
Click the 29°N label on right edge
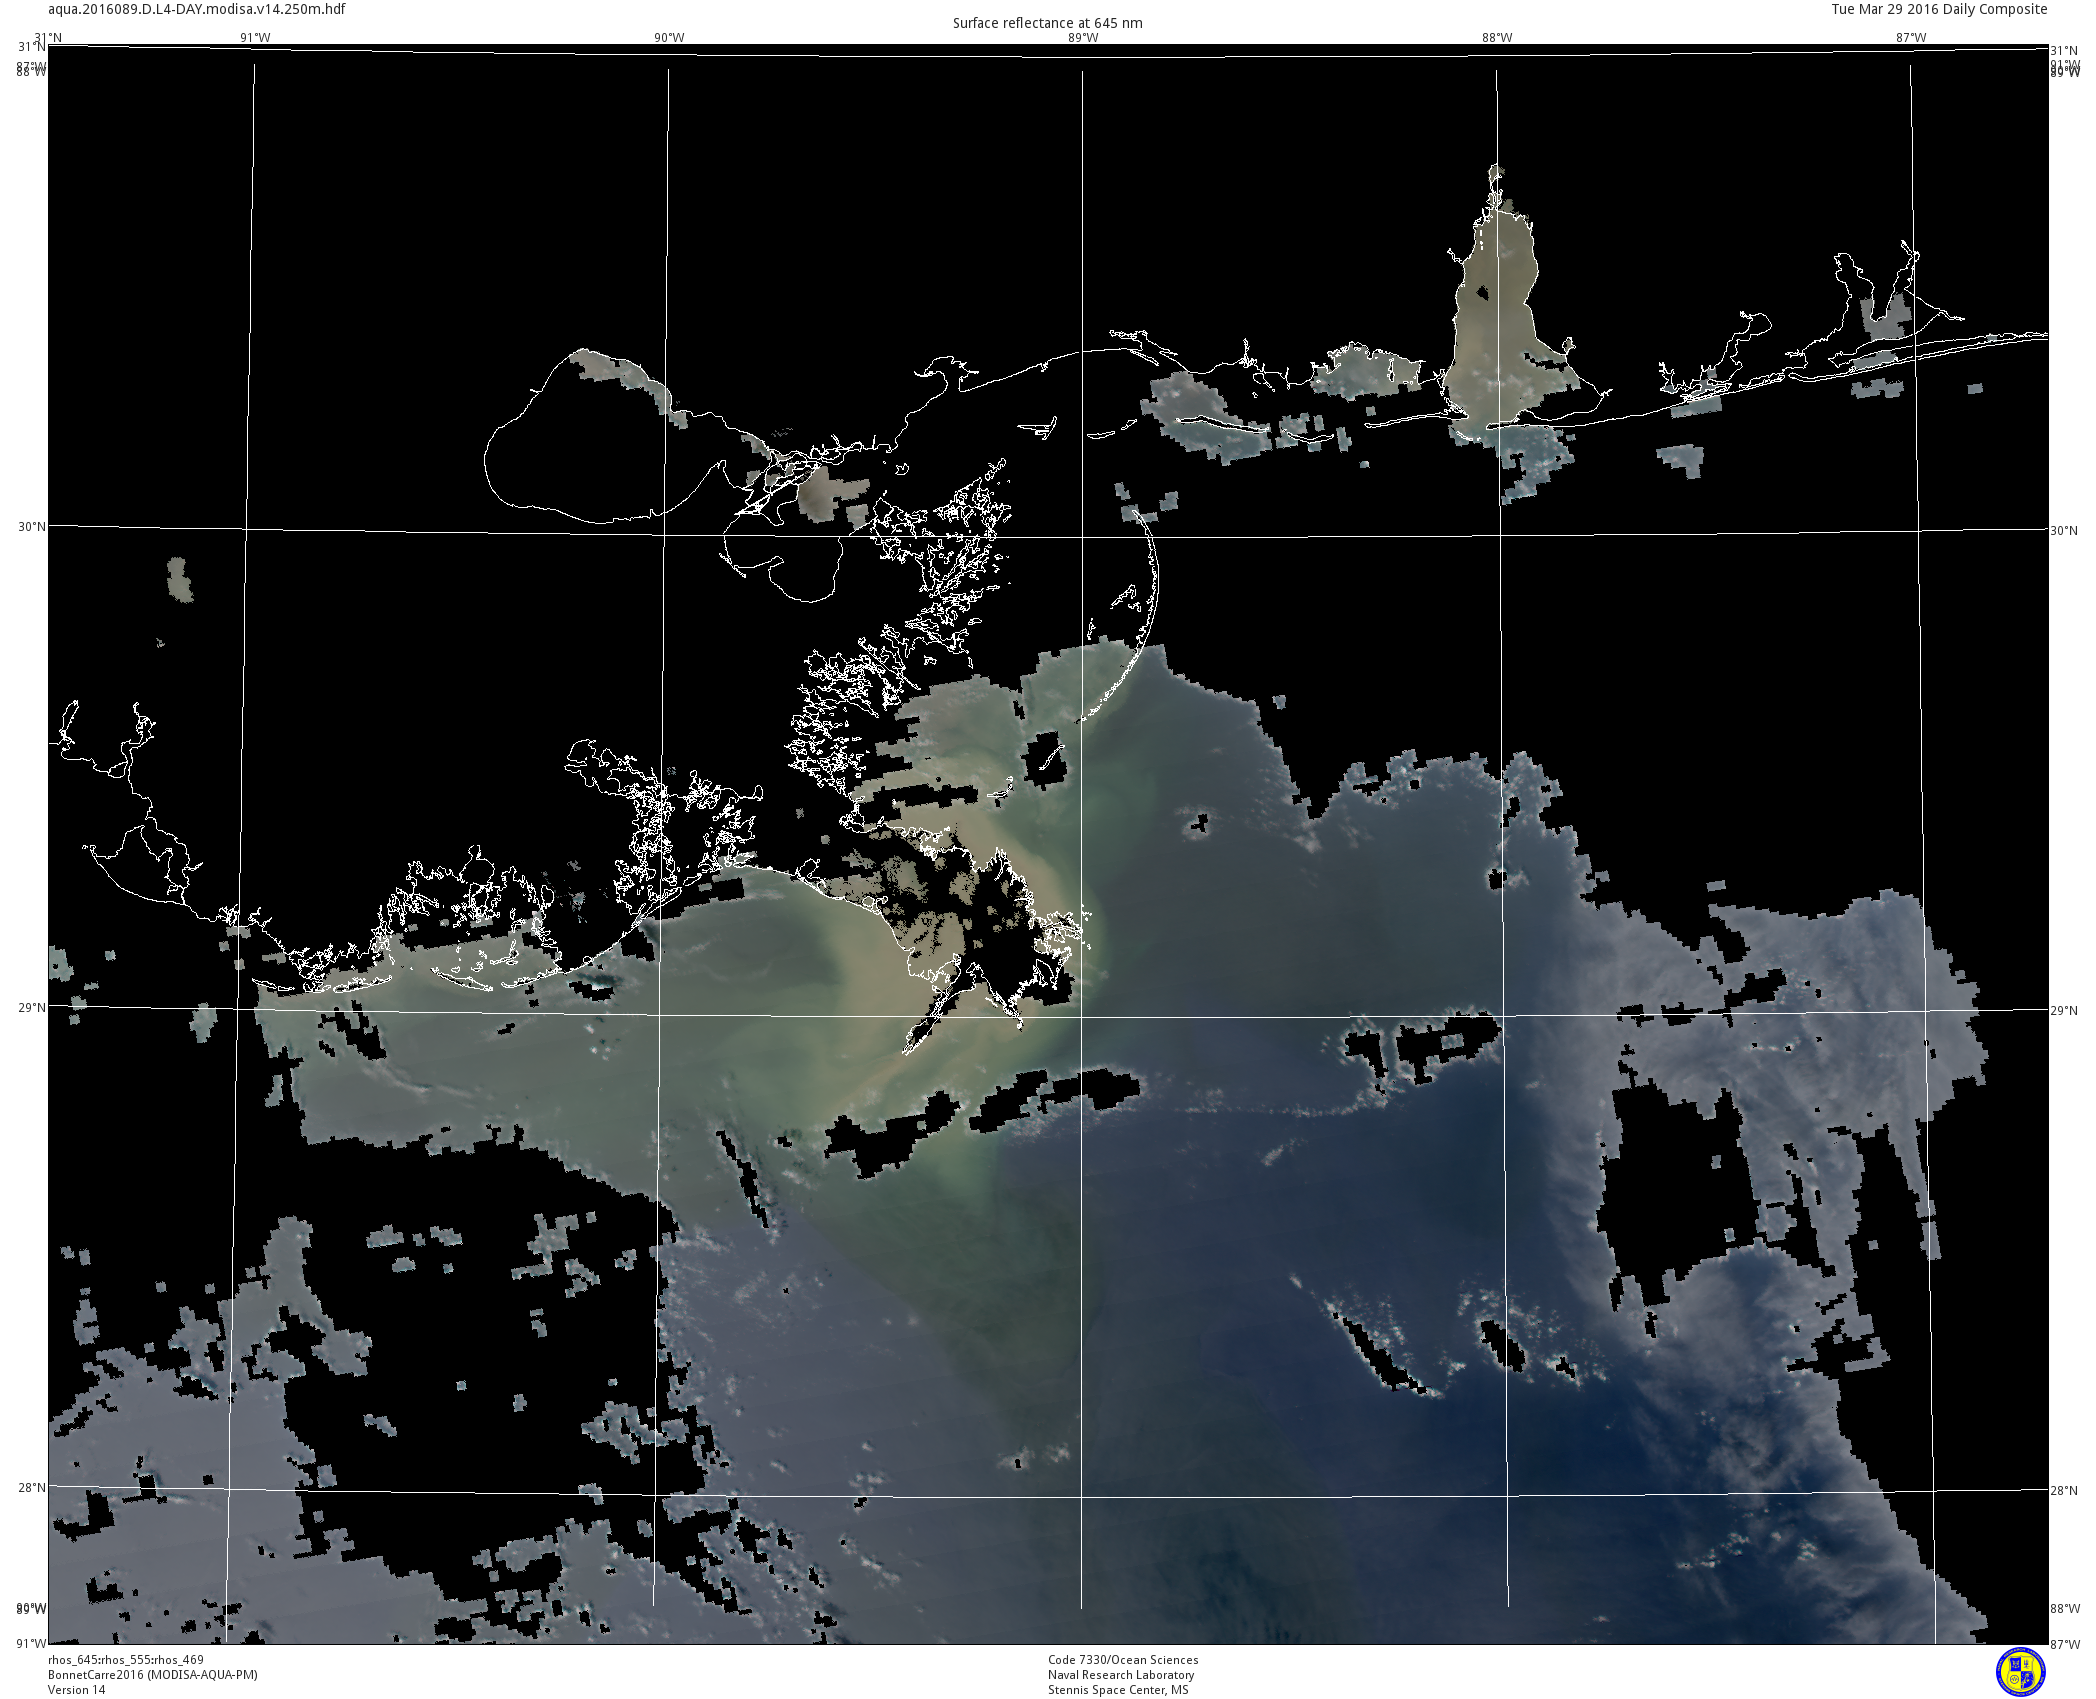point(2064,1011)
